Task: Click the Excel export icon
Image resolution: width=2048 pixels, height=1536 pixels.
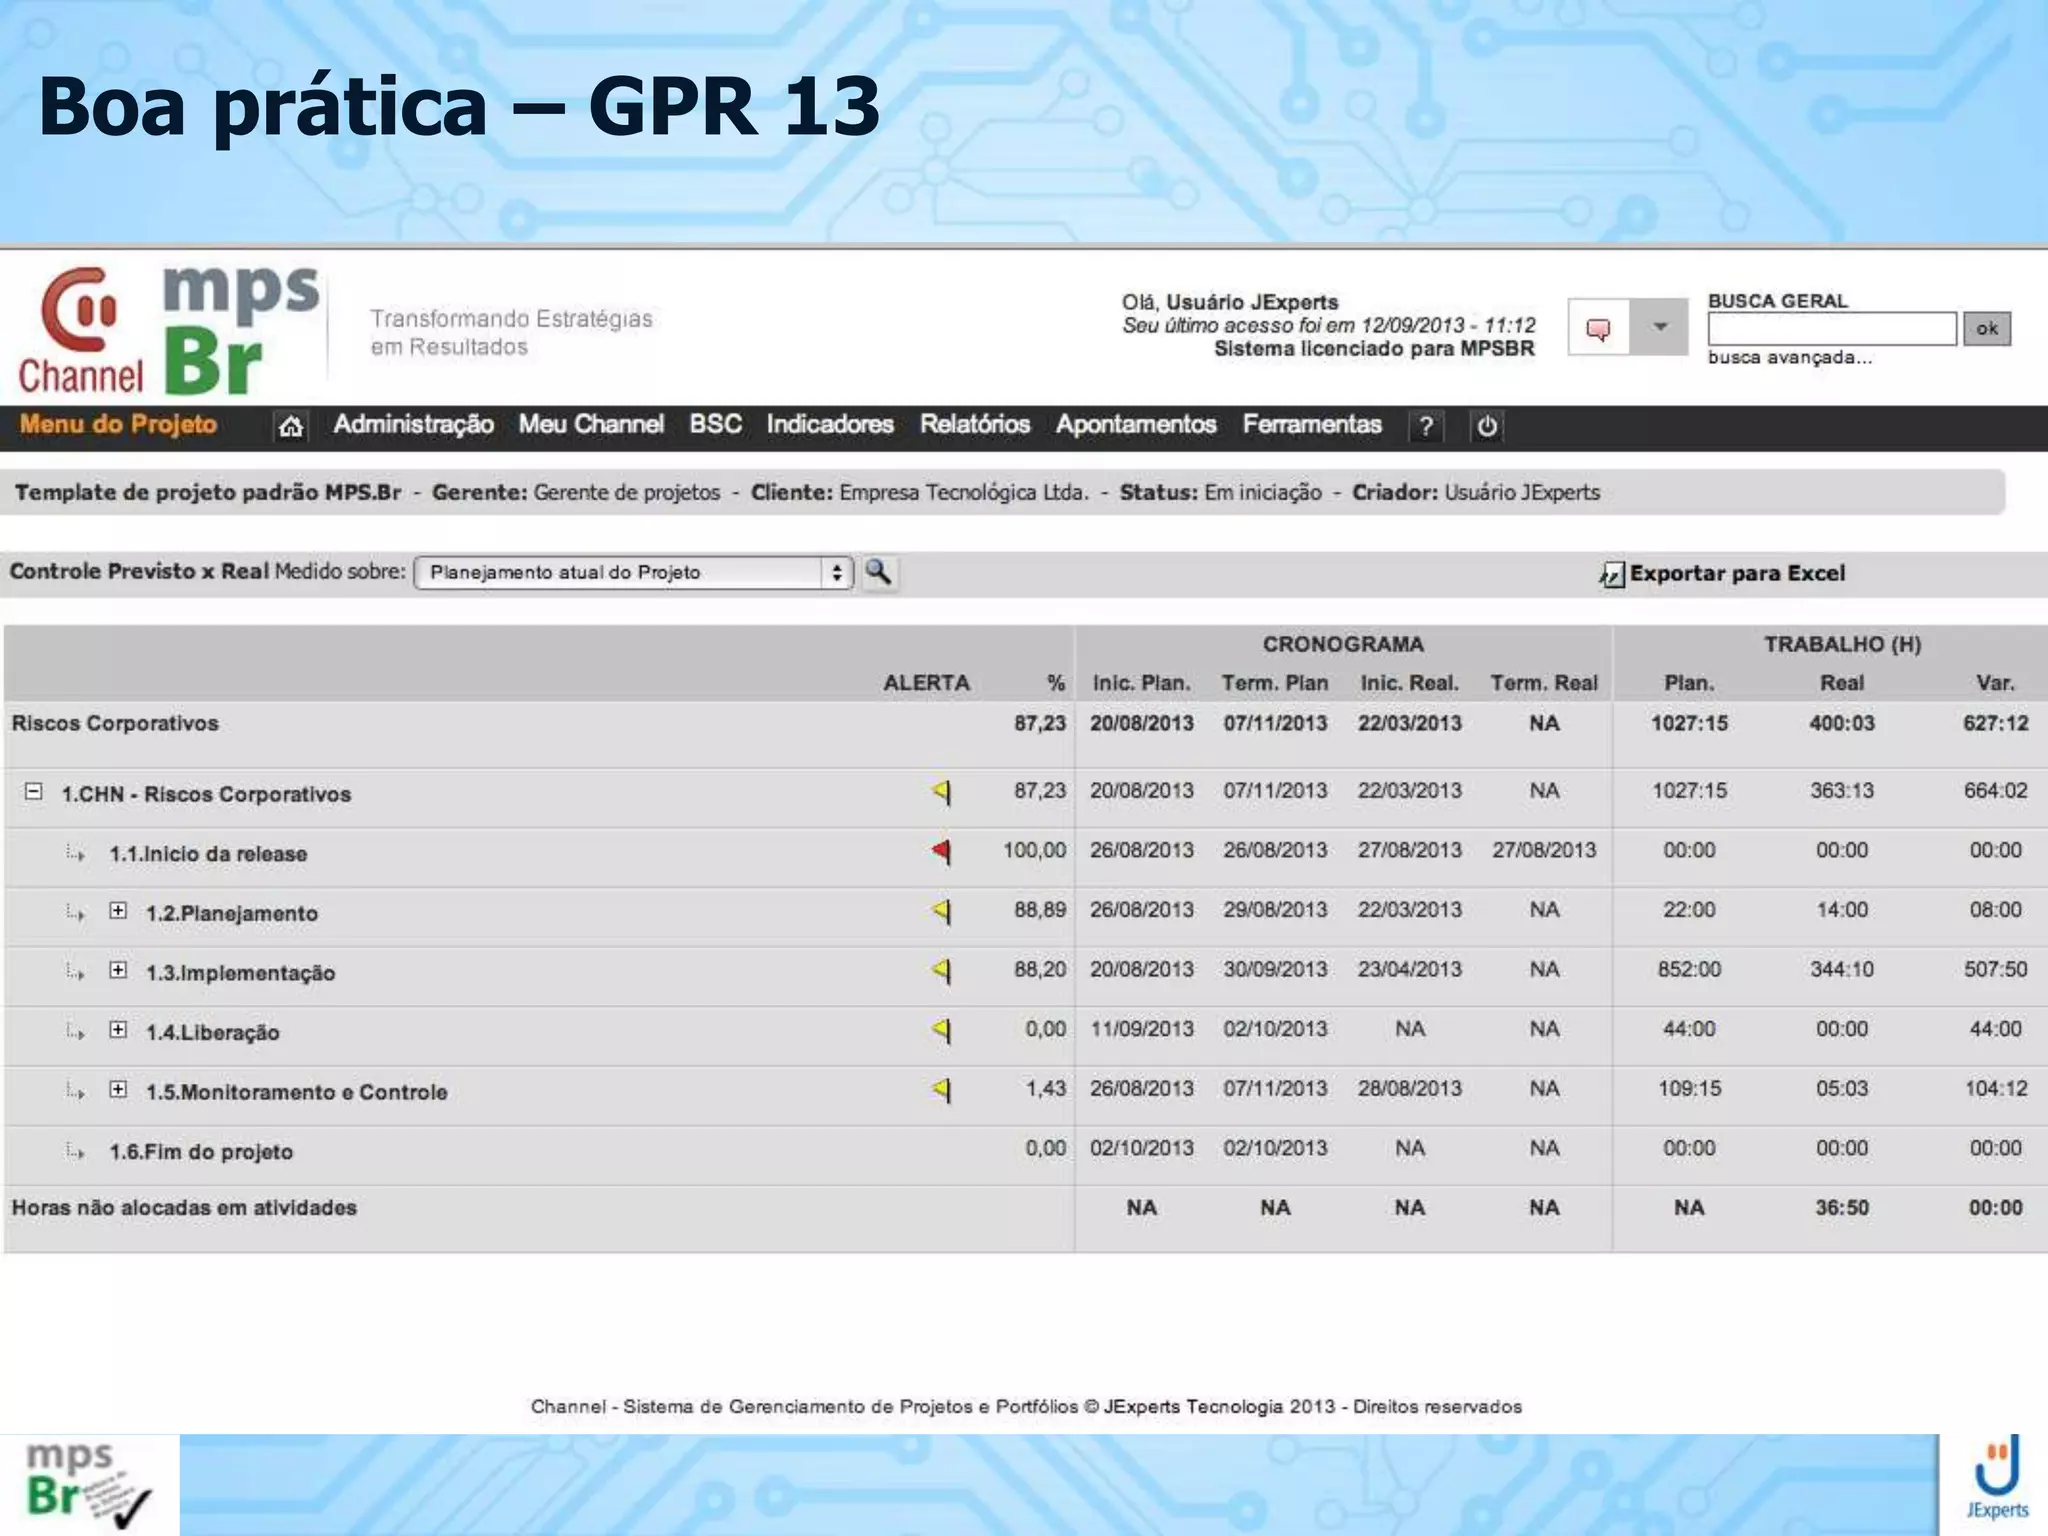Action: 1611,575
